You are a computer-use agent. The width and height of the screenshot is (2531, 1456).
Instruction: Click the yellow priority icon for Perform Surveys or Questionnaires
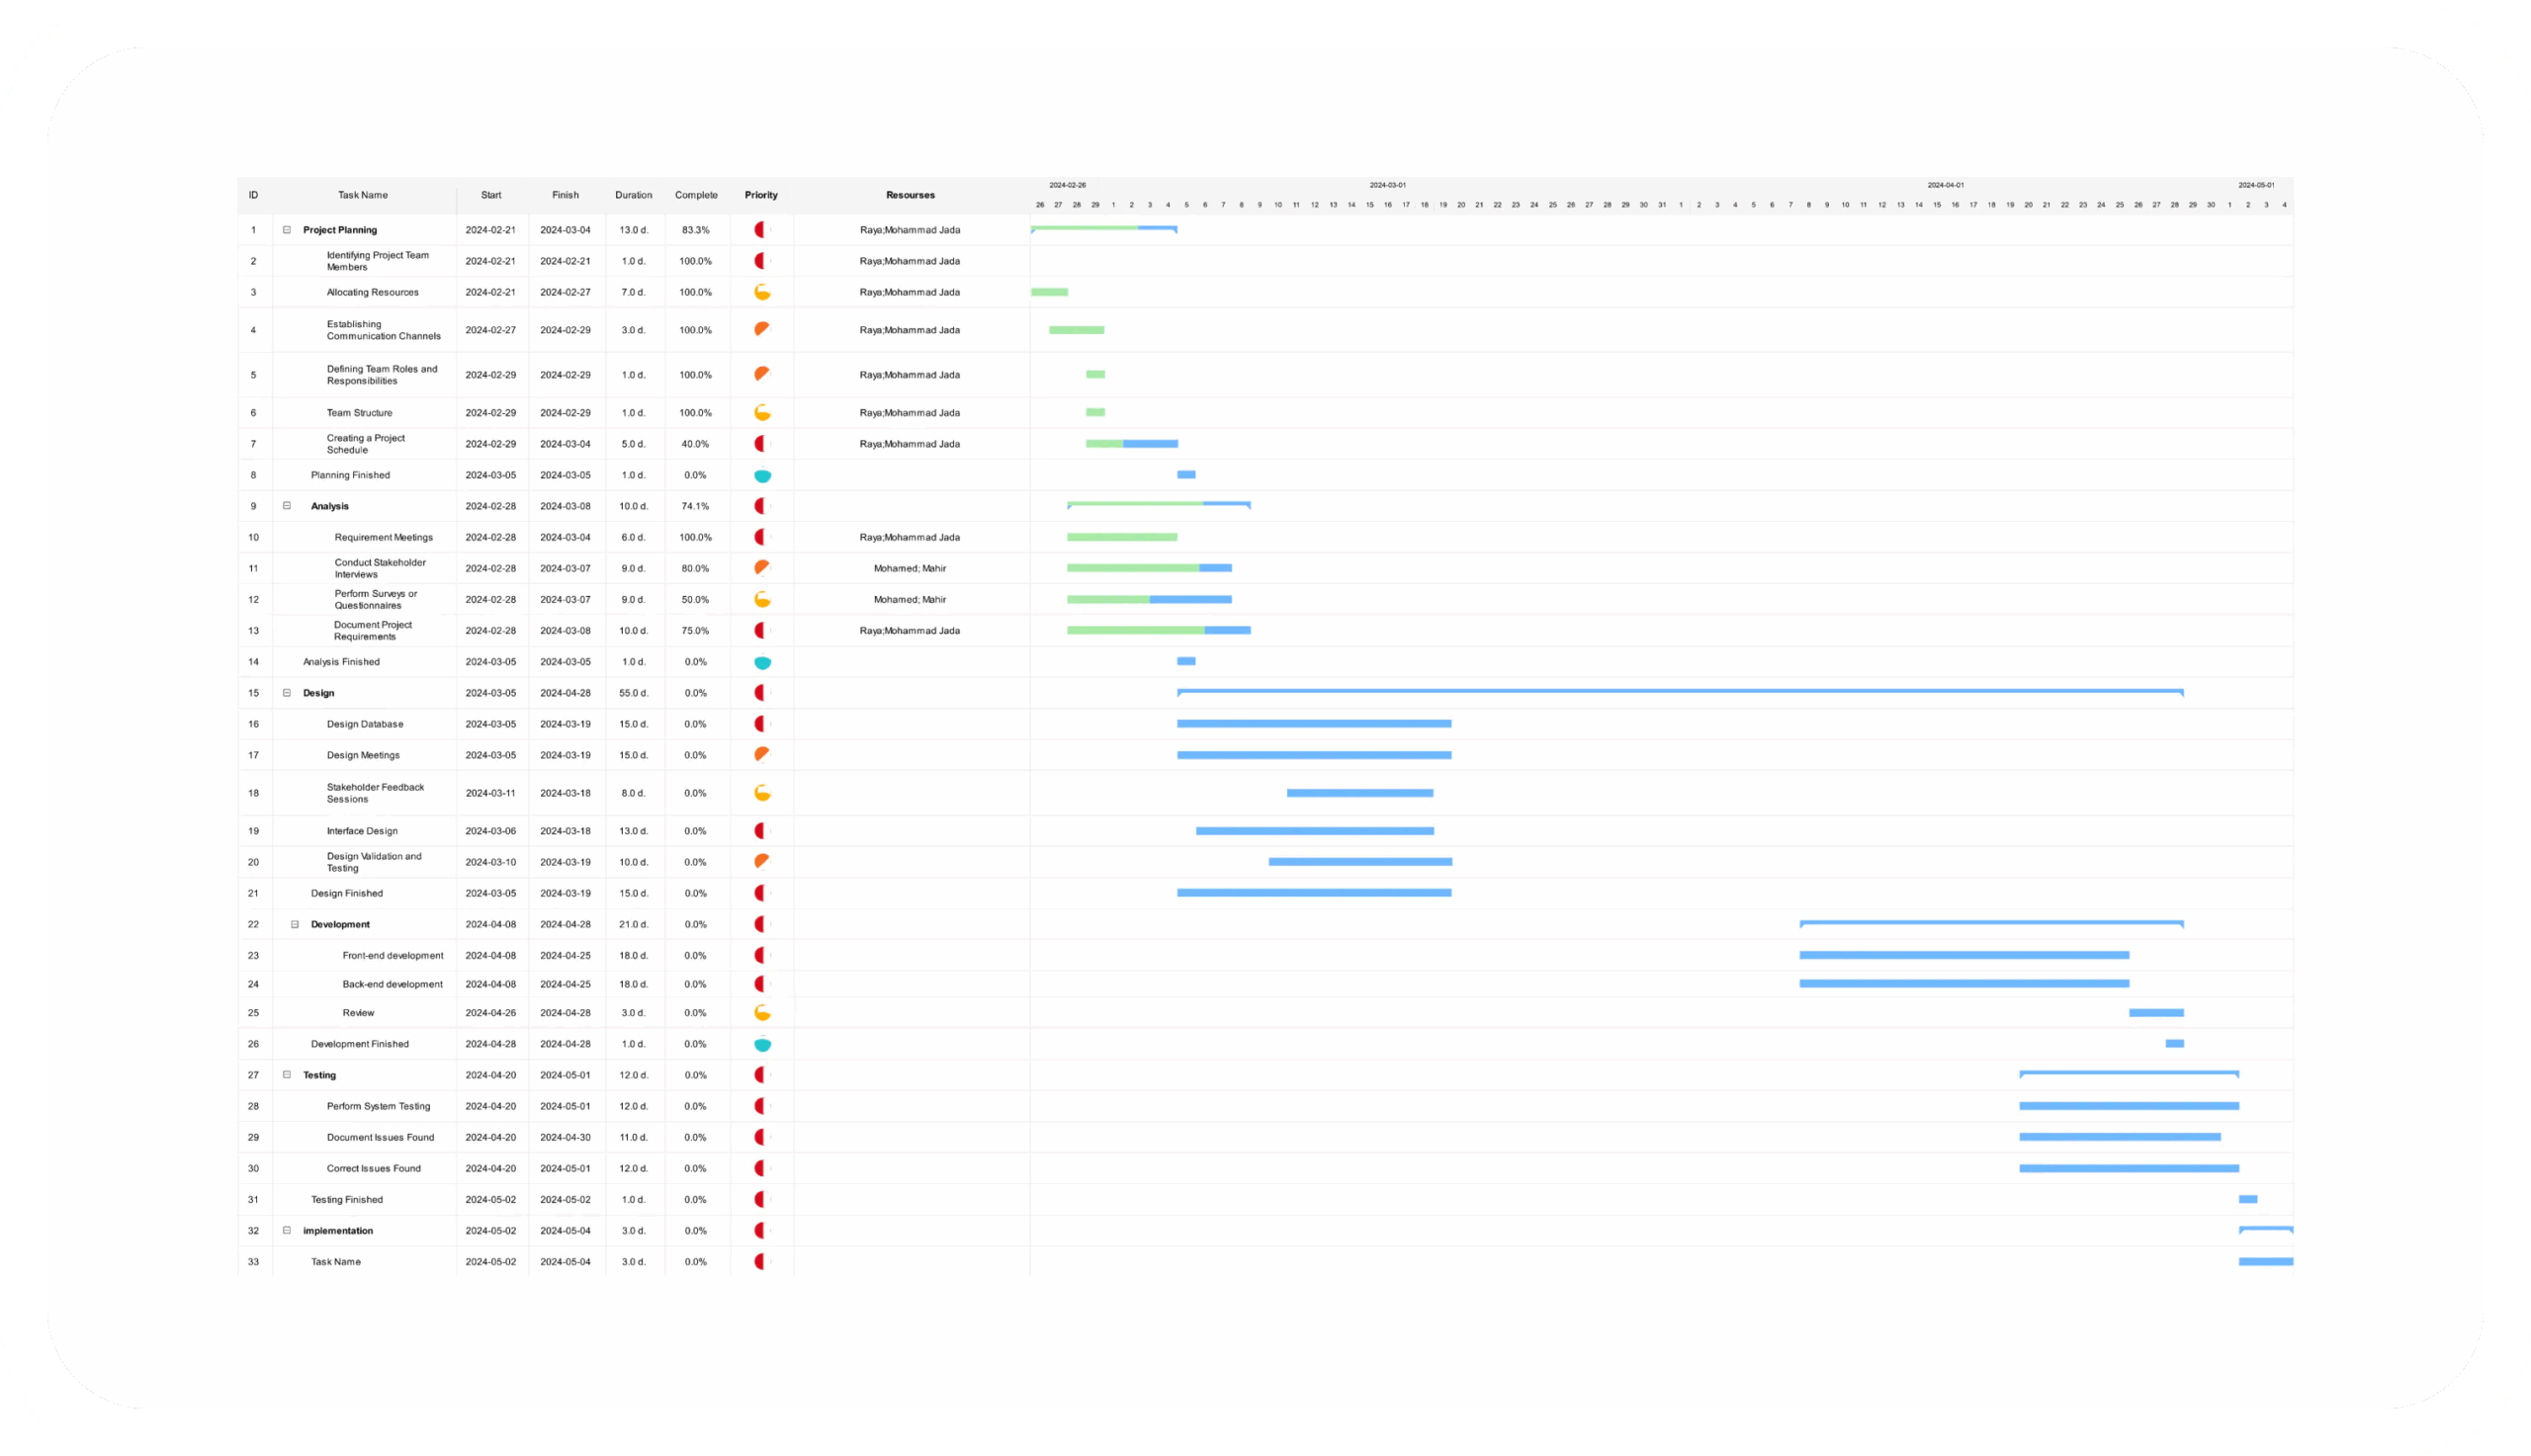click(762, 599)
